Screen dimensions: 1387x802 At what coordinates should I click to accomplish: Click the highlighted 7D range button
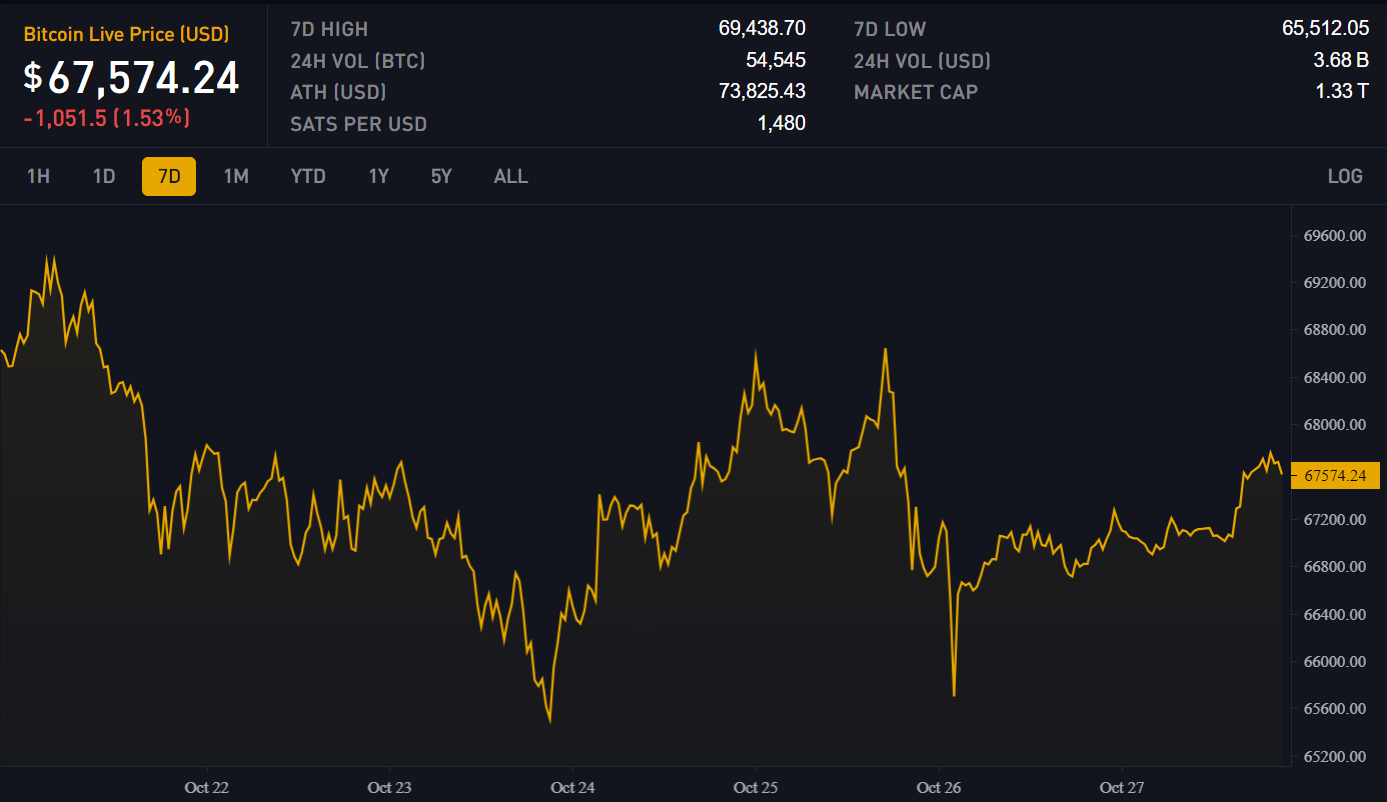point(169,177)
